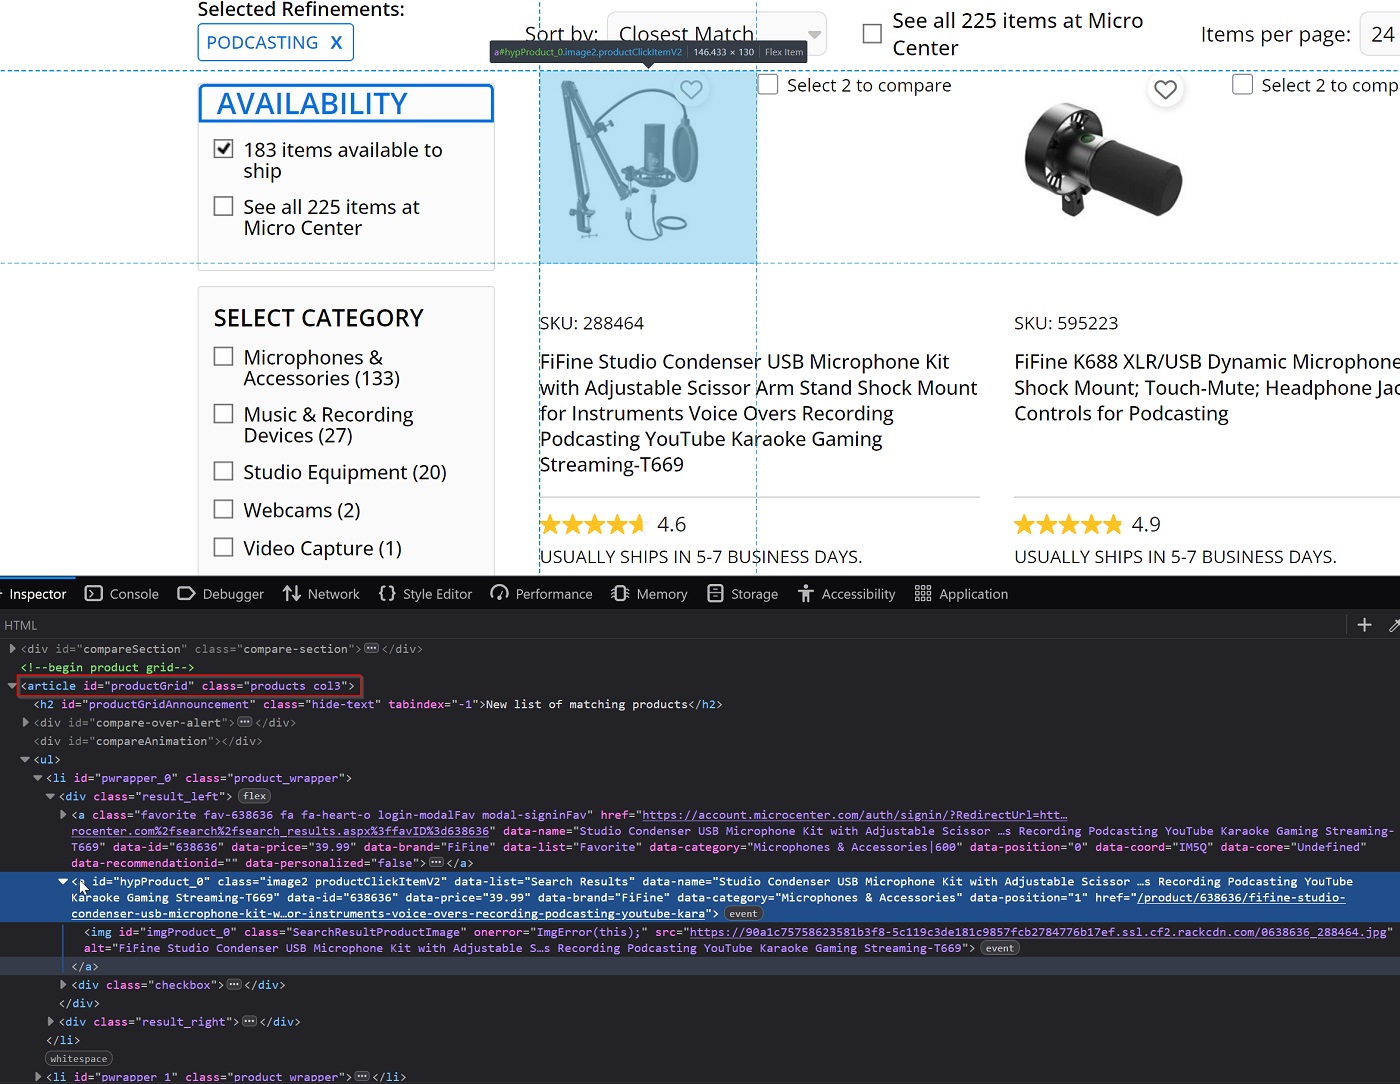Switch to the Network panel
Image resolution: width=1400 pixels, height=1084 pixels.
(x=321, y=594)
